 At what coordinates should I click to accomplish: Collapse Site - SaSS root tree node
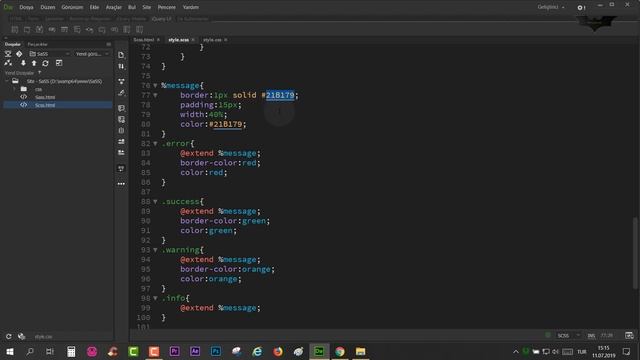[7, 81]
